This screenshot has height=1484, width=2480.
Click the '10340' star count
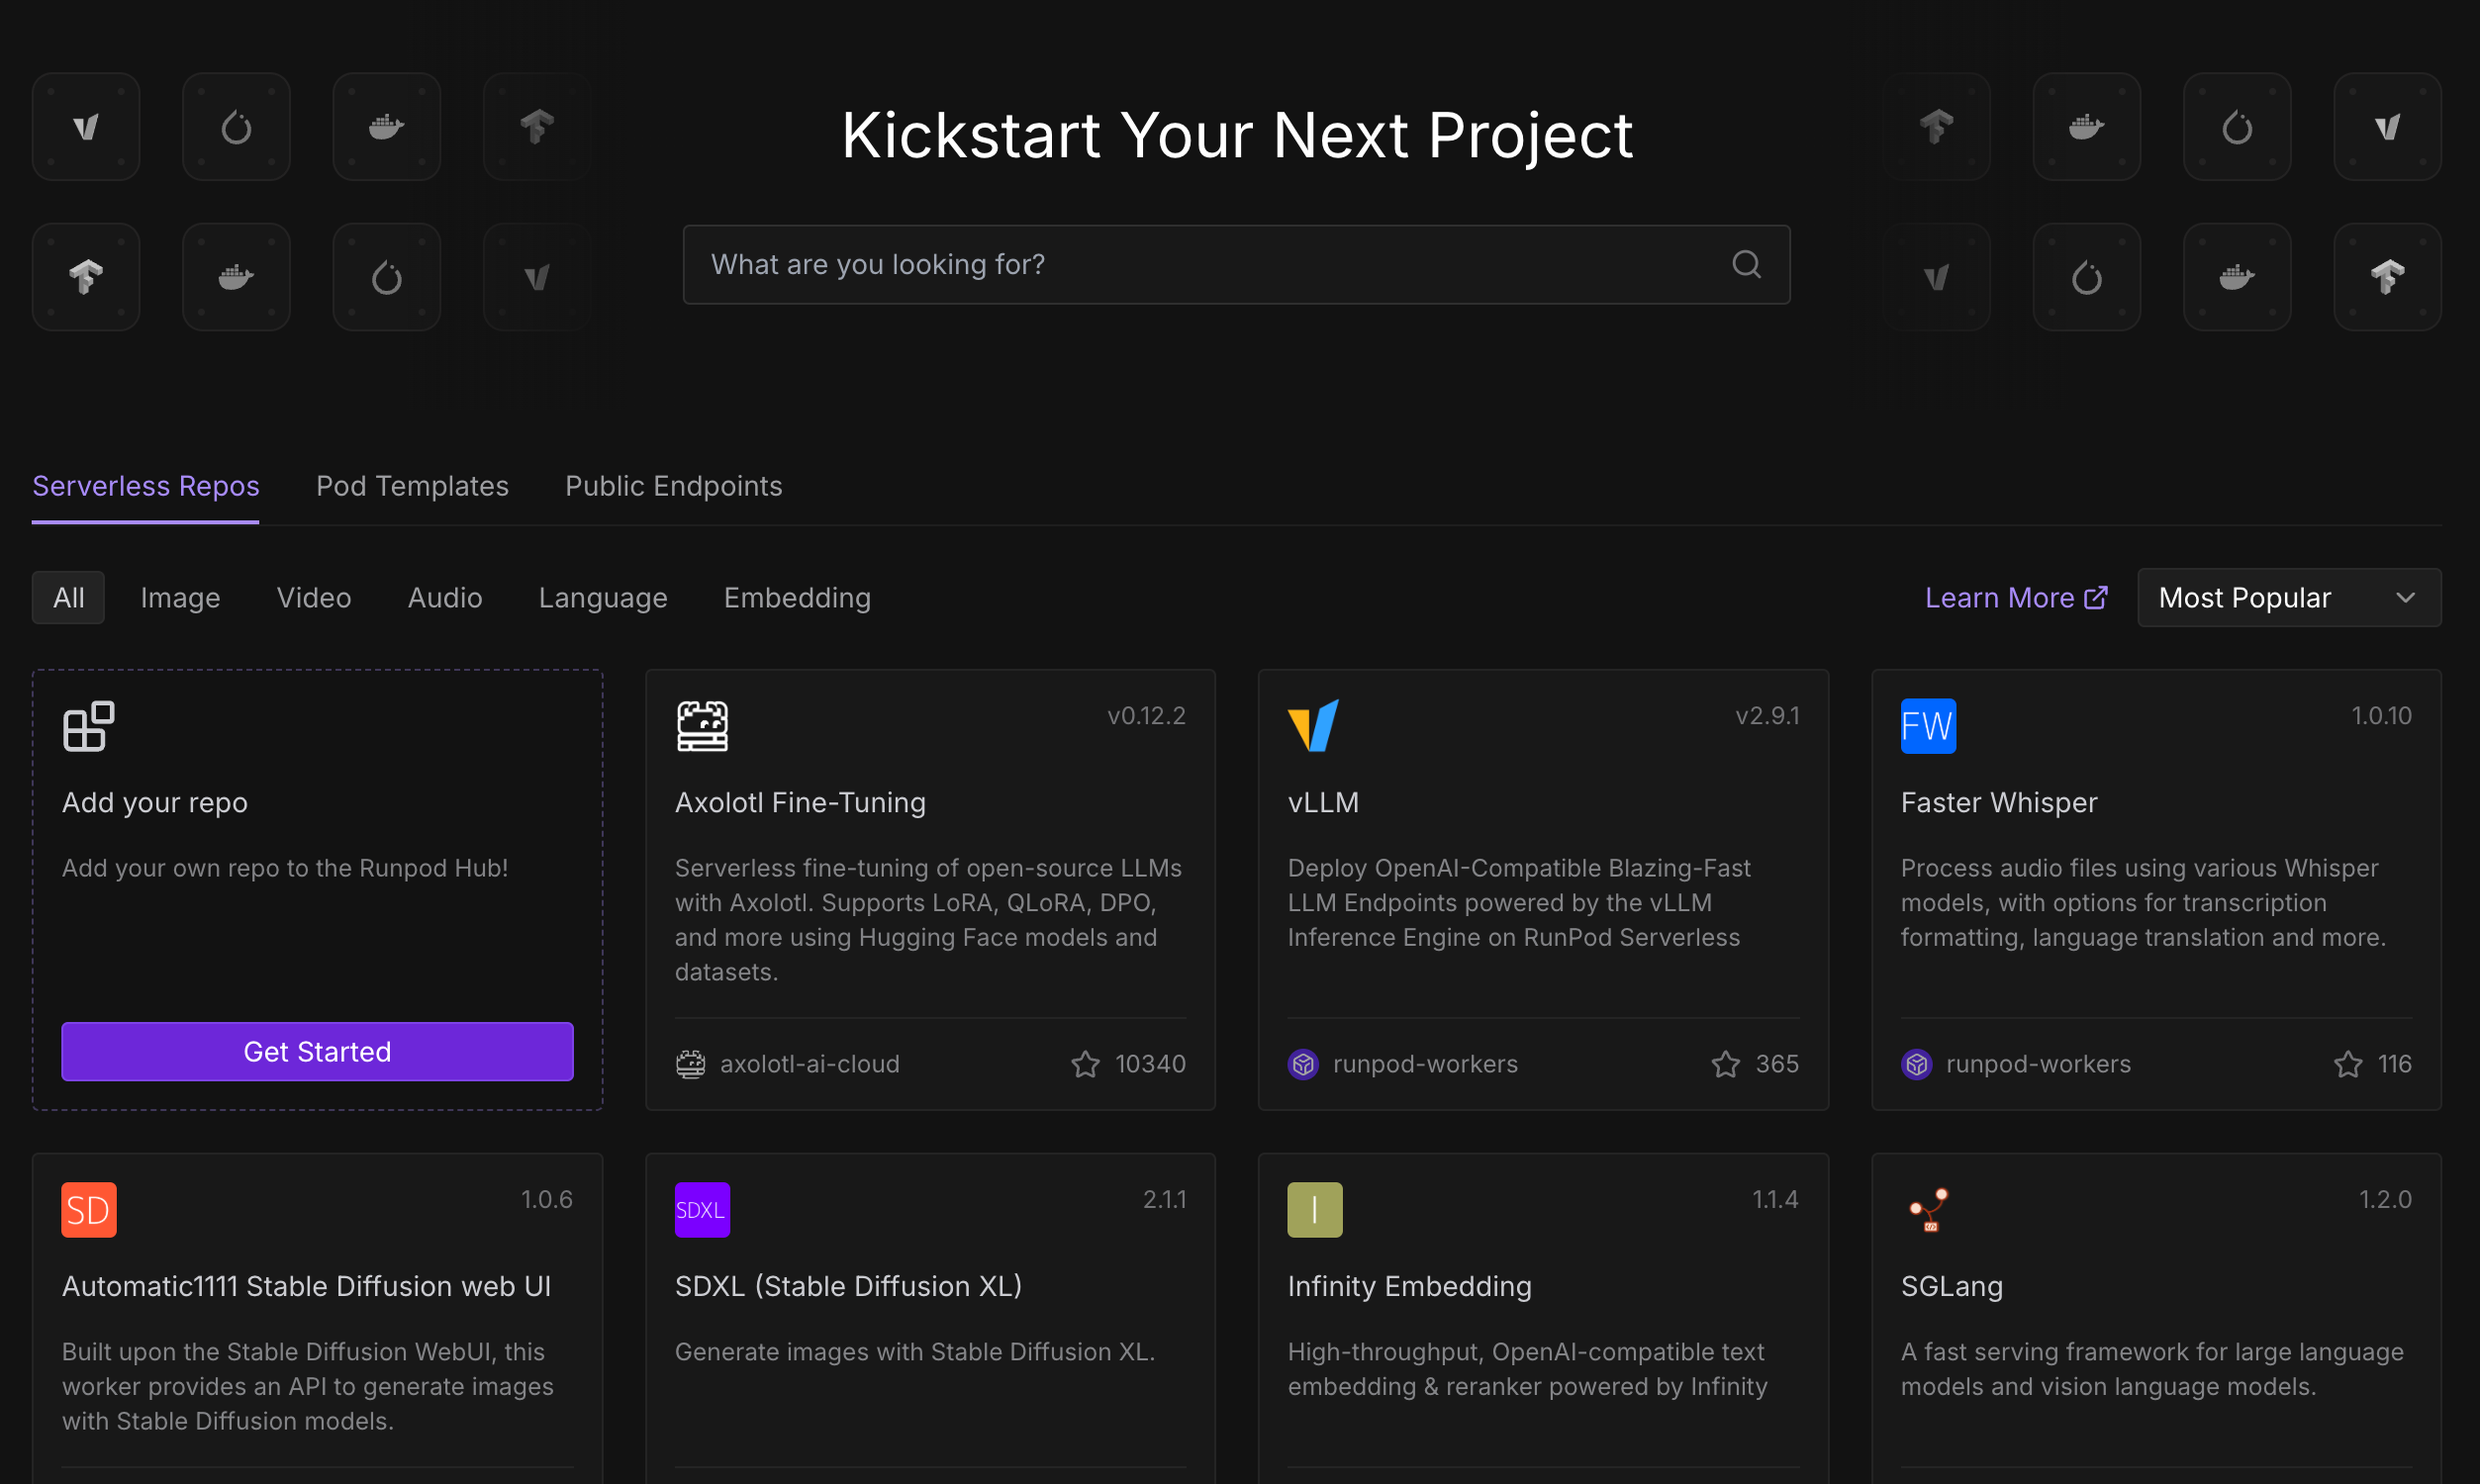pyautogui.click(x=1150, y=1064)
